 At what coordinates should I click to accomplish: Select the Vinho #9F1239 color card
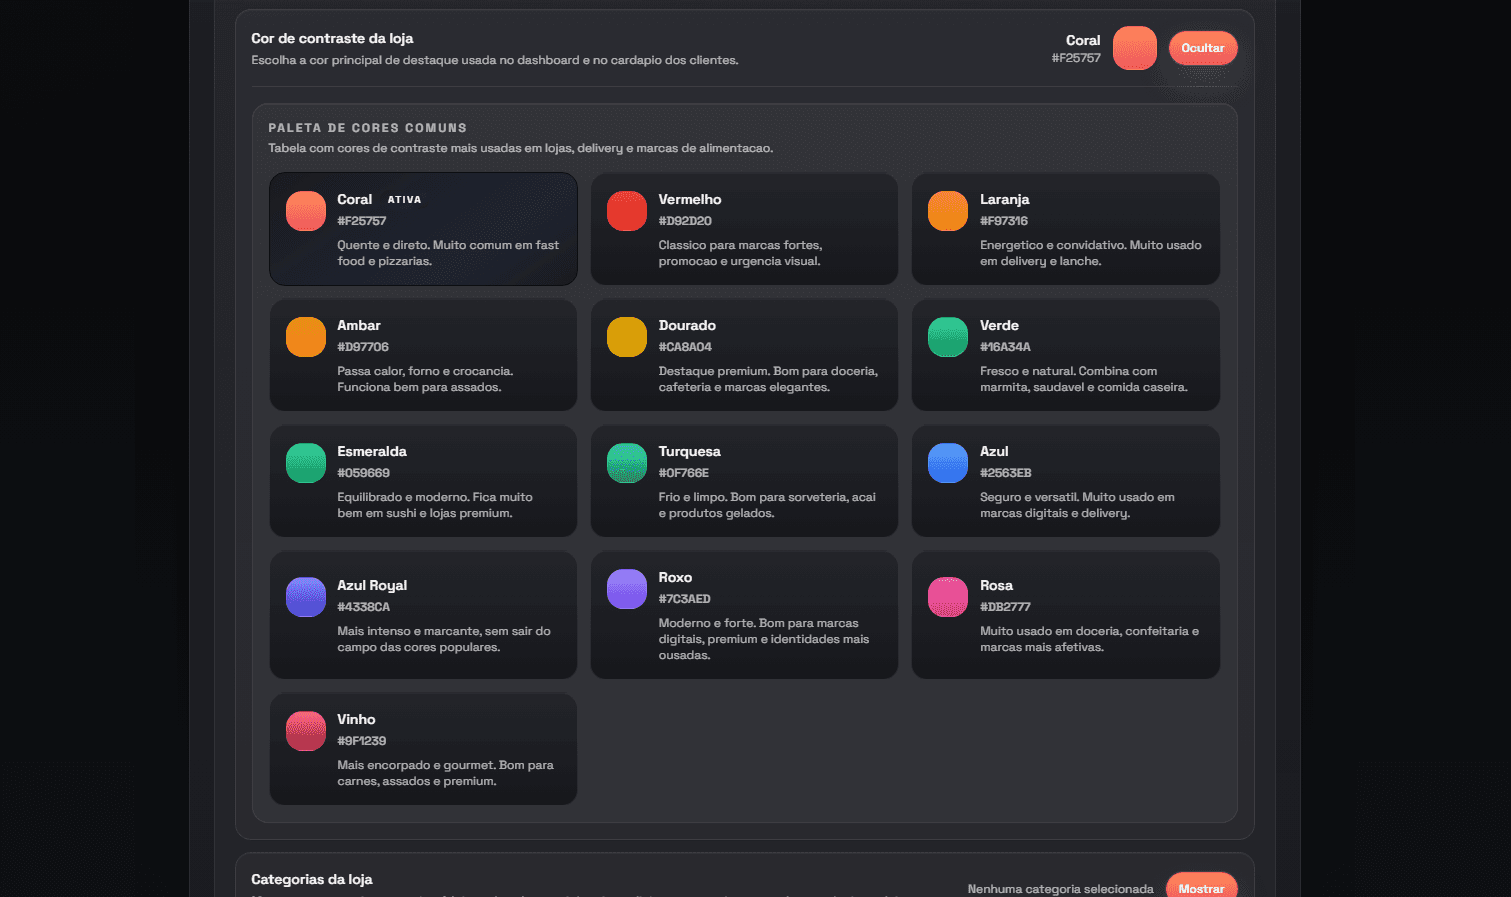(x=422, y=748)
